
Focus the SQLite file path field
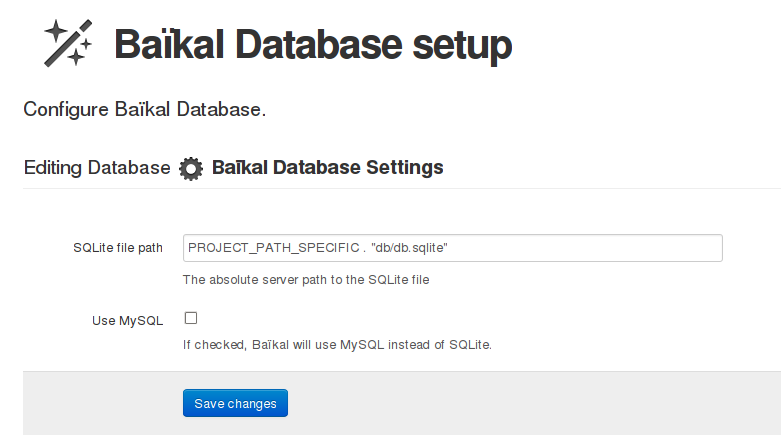453,248
